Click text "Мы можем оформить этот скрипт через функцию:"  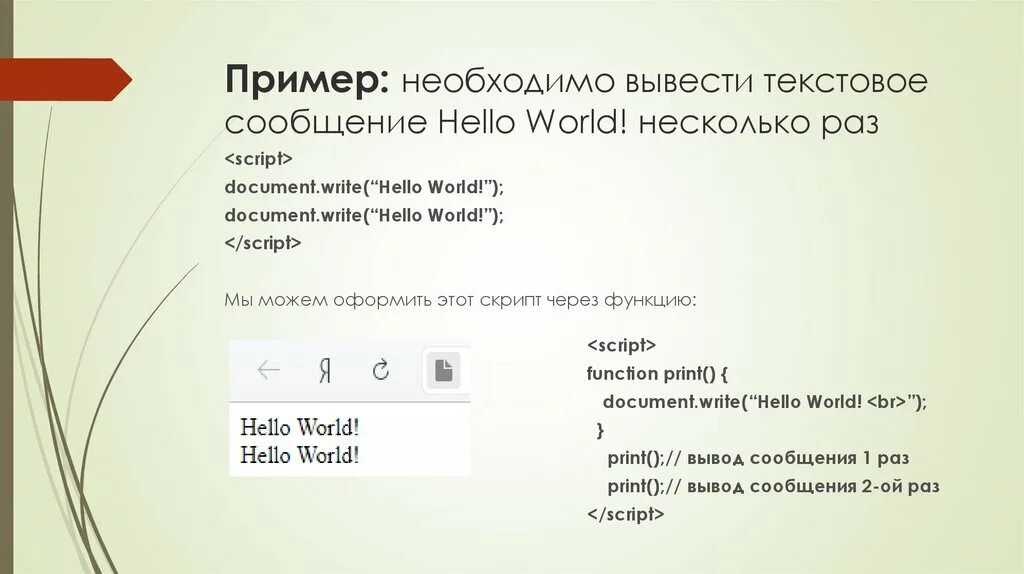click(460, 300)
